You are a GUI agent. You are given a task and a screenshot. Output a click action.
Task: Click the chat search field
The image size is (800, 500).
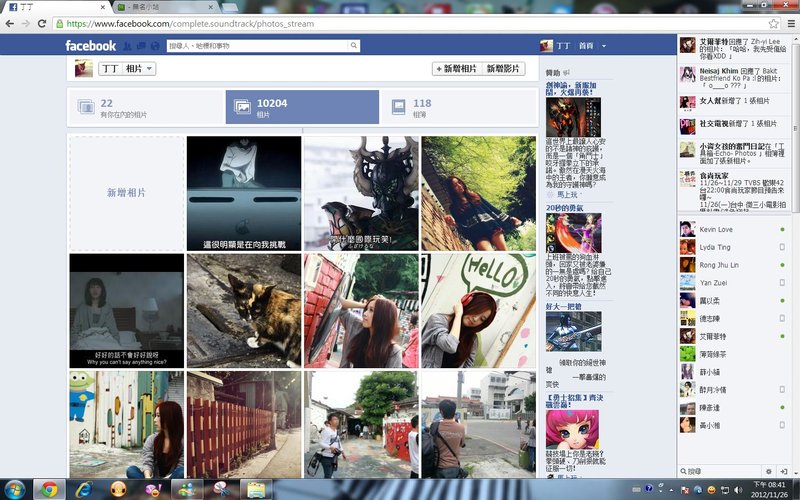click(719, 471)
